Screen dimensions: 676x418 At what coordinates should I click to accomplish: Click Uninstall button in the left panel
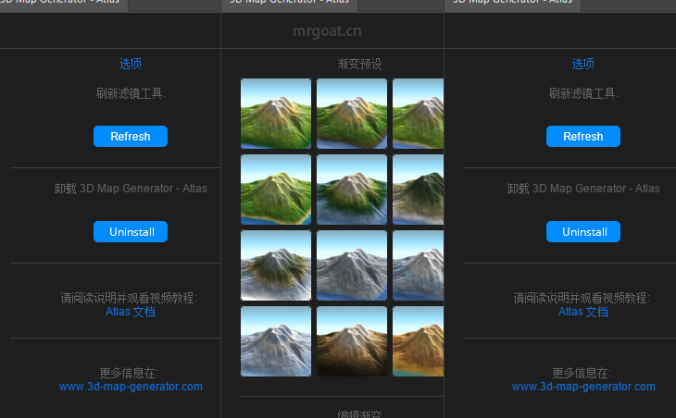click(x=130, y=232)
